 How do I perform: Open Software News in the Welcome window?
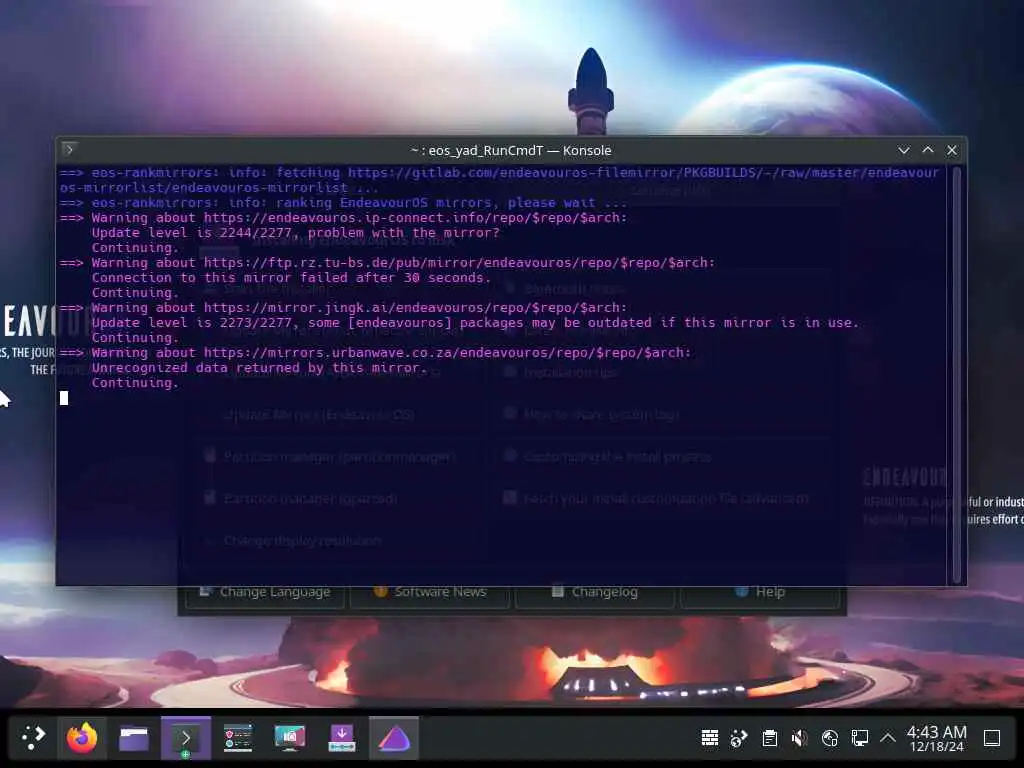click(x=430, y=592)
